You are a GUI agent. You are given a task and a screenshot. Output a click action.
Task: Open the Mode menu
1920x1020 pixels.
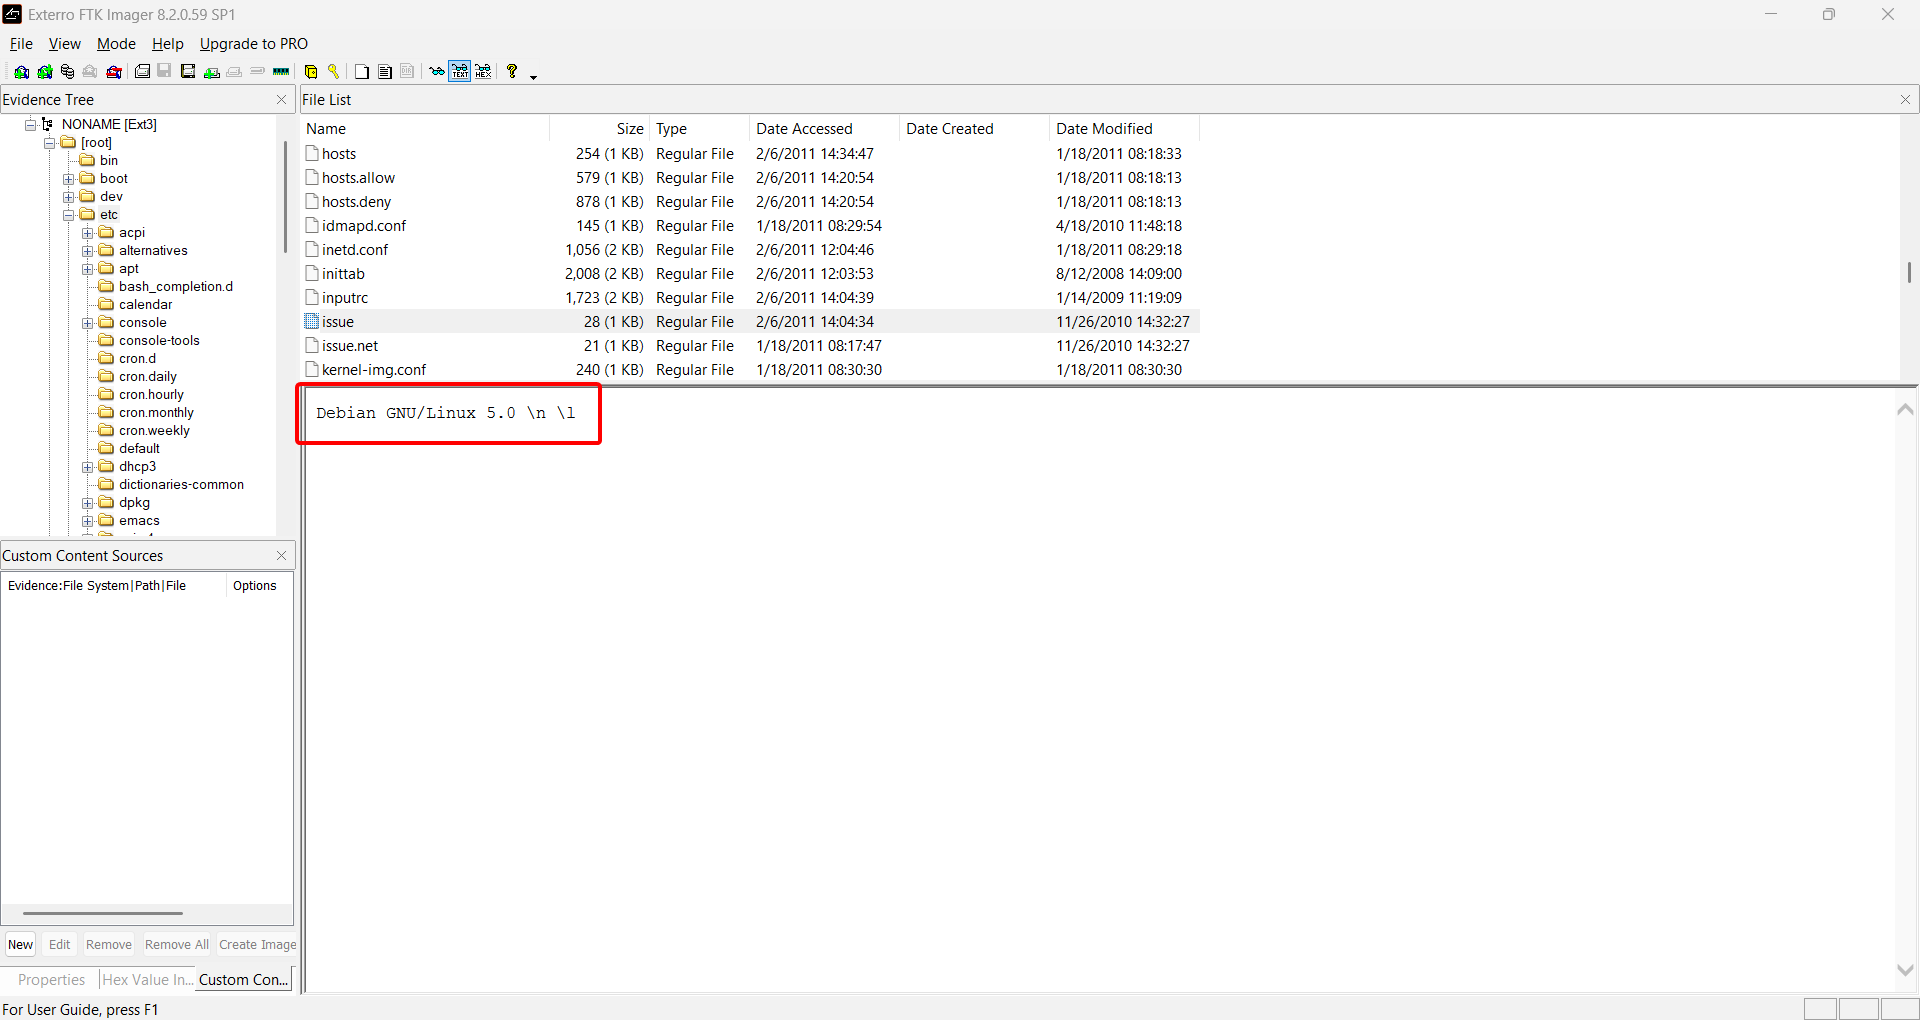point(116,44)
